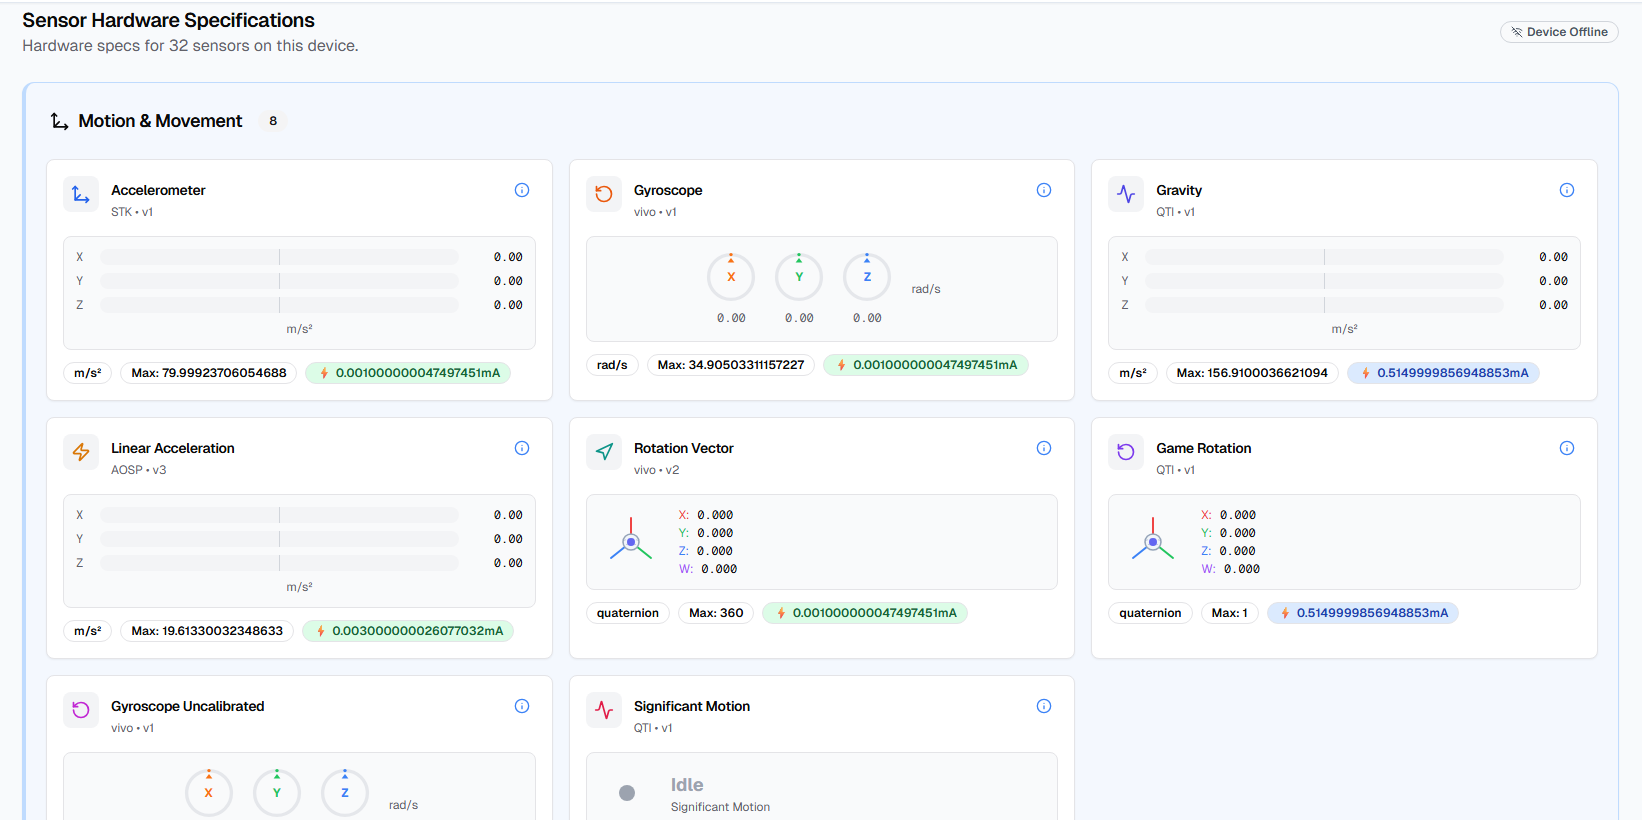
Task: Open Game Rotation info icon
Action: pyautogui.click(x=1567, y=448)
